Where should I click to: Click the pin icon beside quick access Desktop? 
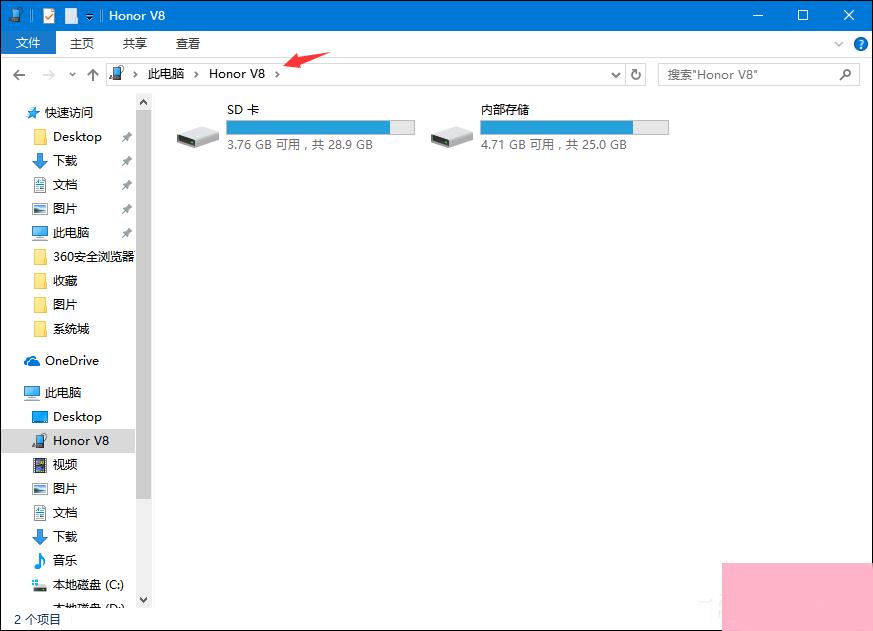[x=126, y=137]
